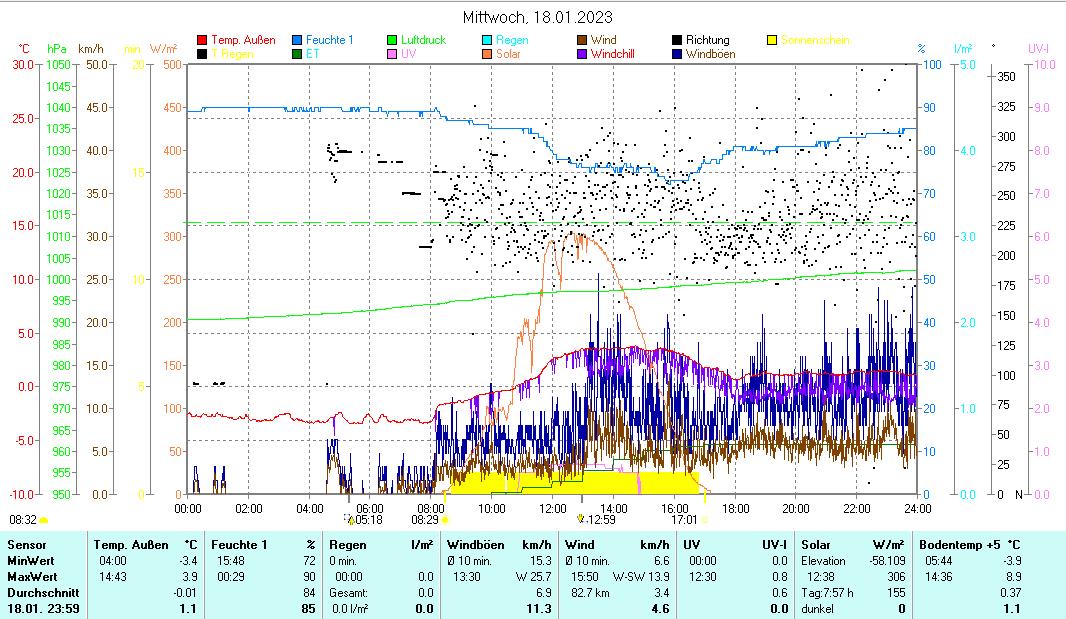1066x619 pixels.
Task: Click the 08:29 sunrise time marker
Action: click(x=425, y=519)
